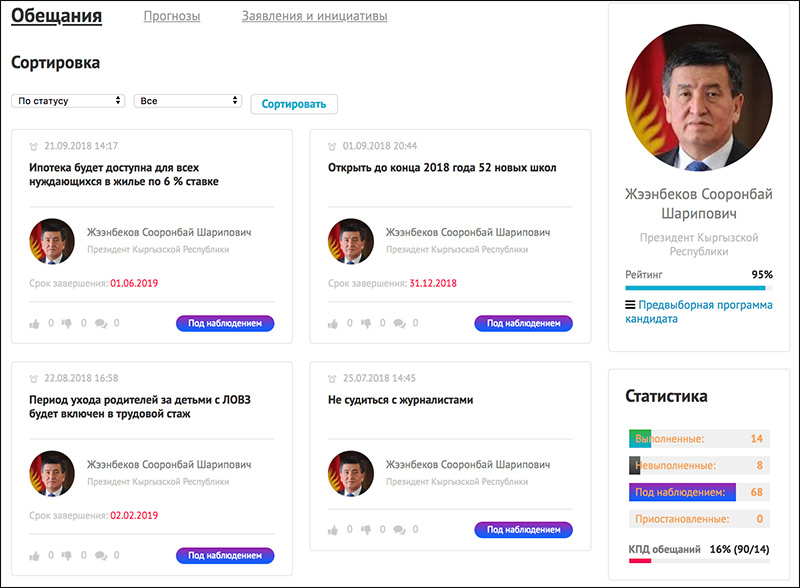
Task: Select Выполненные row in Статистика
Action: pyautogui.click(x=698, y=439)
